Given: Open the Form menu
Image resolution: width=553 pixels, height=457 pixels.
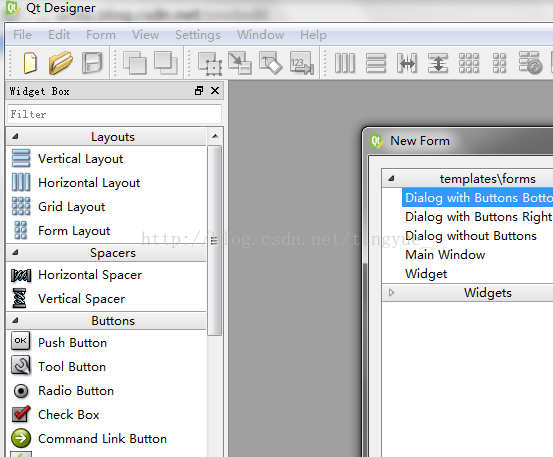Looking at the screenshot, I should pos(101,35).
